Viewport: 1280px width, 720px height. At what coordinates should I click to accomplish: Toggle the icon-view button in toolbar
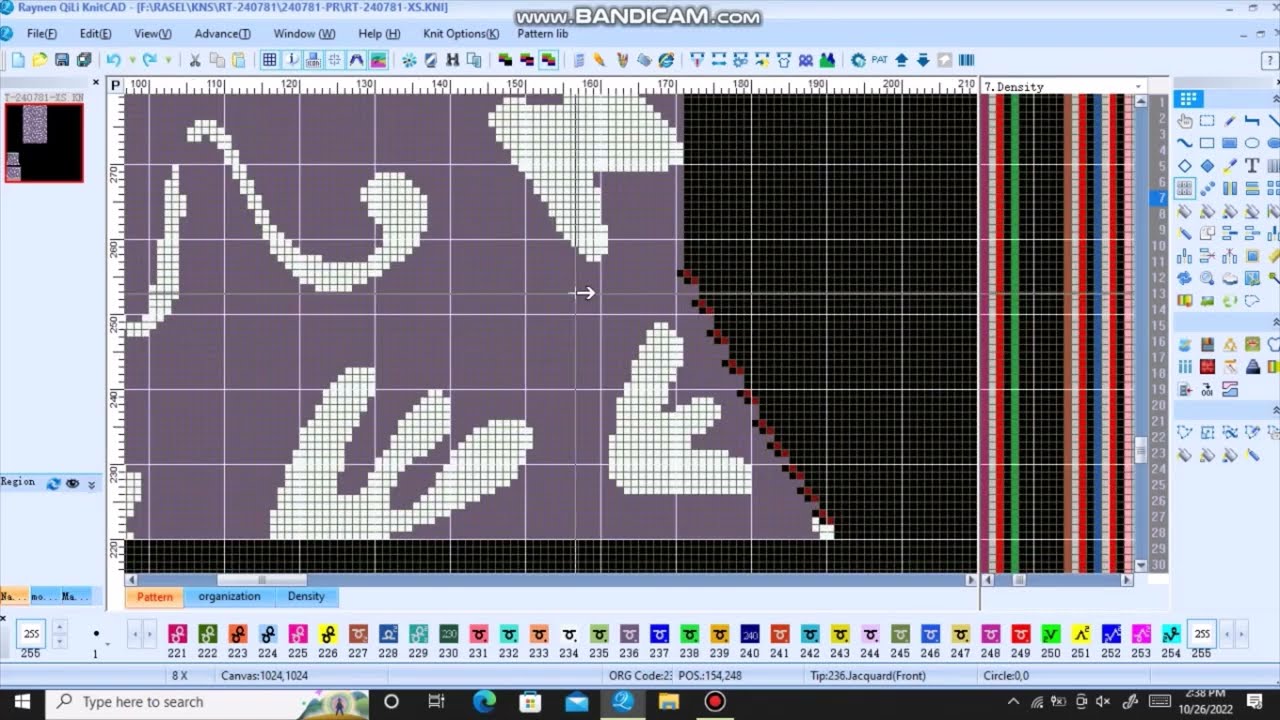pos(314,60)
